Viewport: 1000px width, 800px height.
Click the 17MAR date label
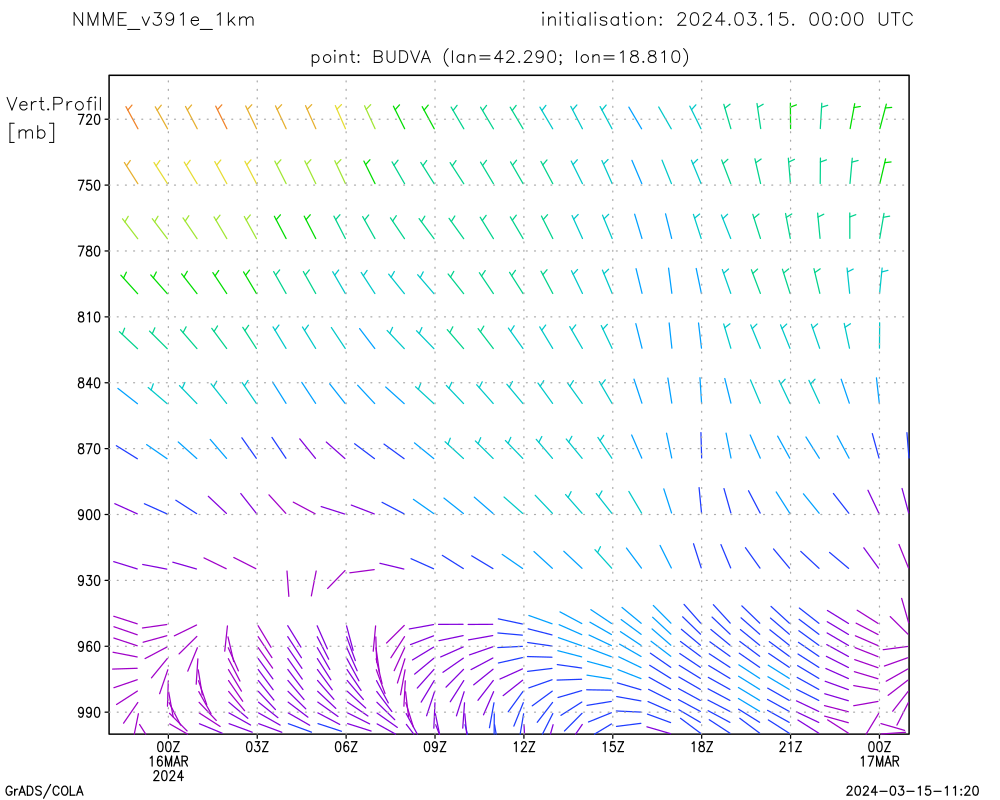[x=879, y=762]
